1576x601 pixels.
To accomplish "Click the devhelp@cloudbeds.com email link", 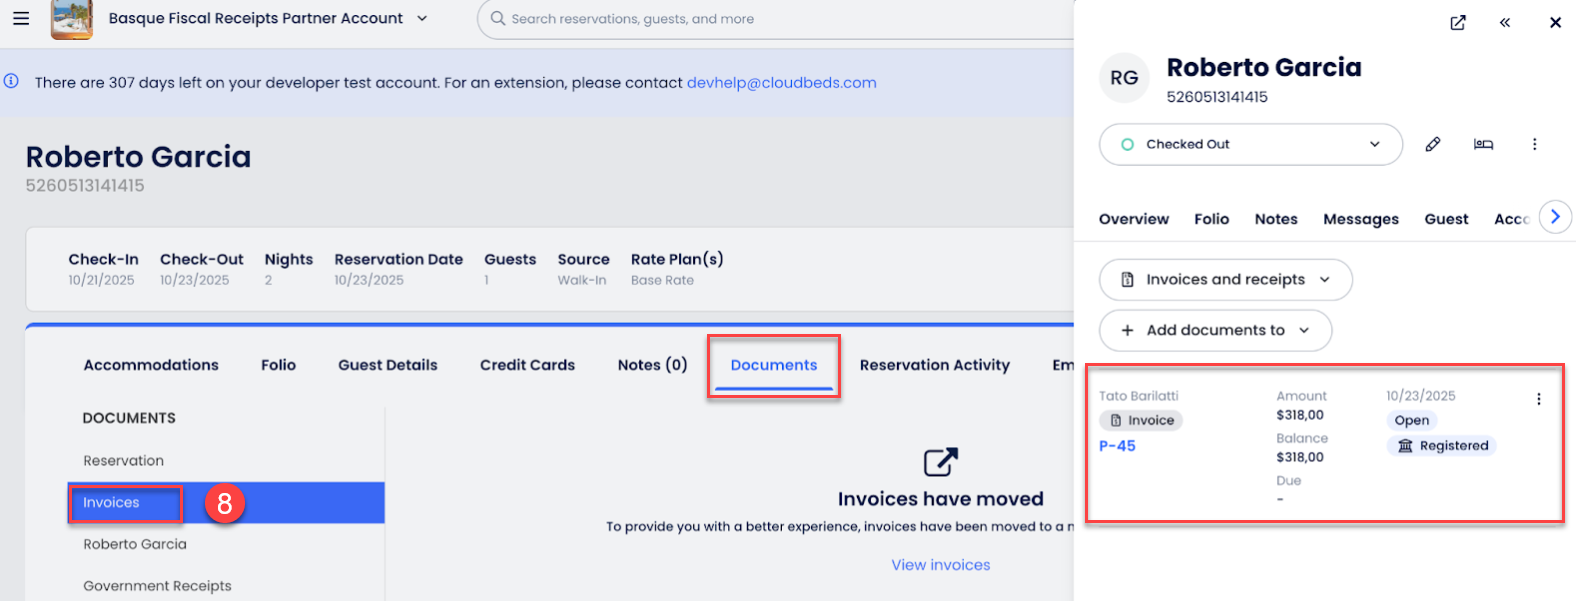I will (x=781, y=83).
